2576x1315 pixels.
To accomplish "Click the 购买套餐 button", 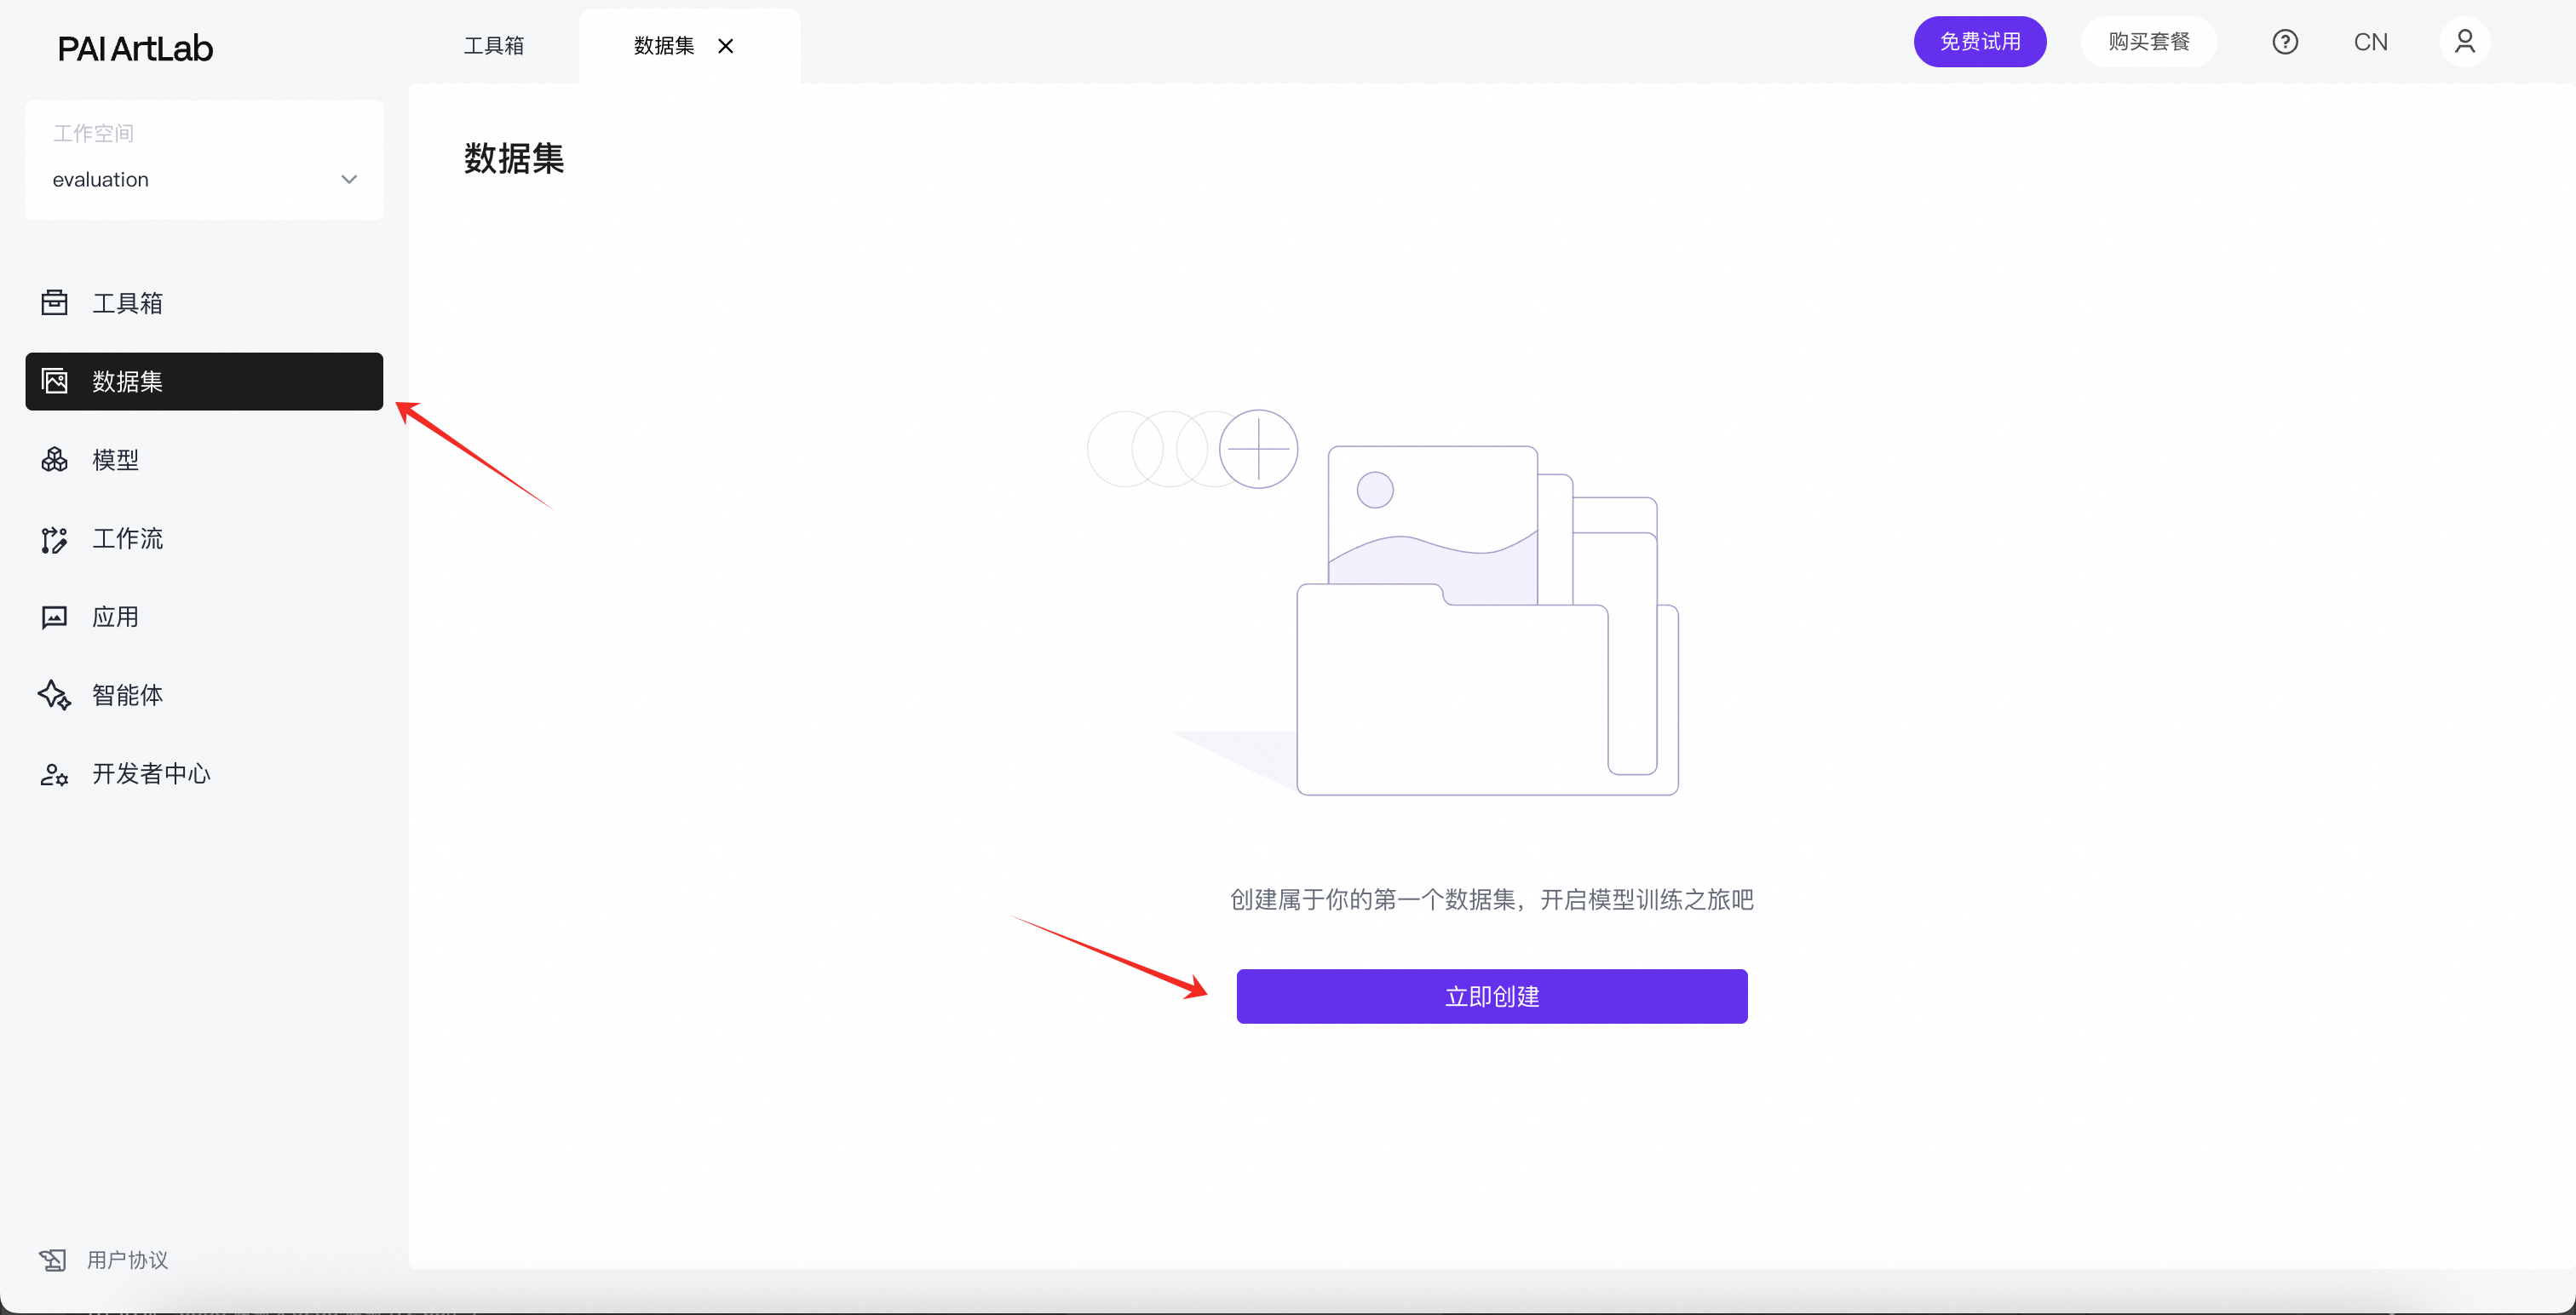I will [2149, 42].
